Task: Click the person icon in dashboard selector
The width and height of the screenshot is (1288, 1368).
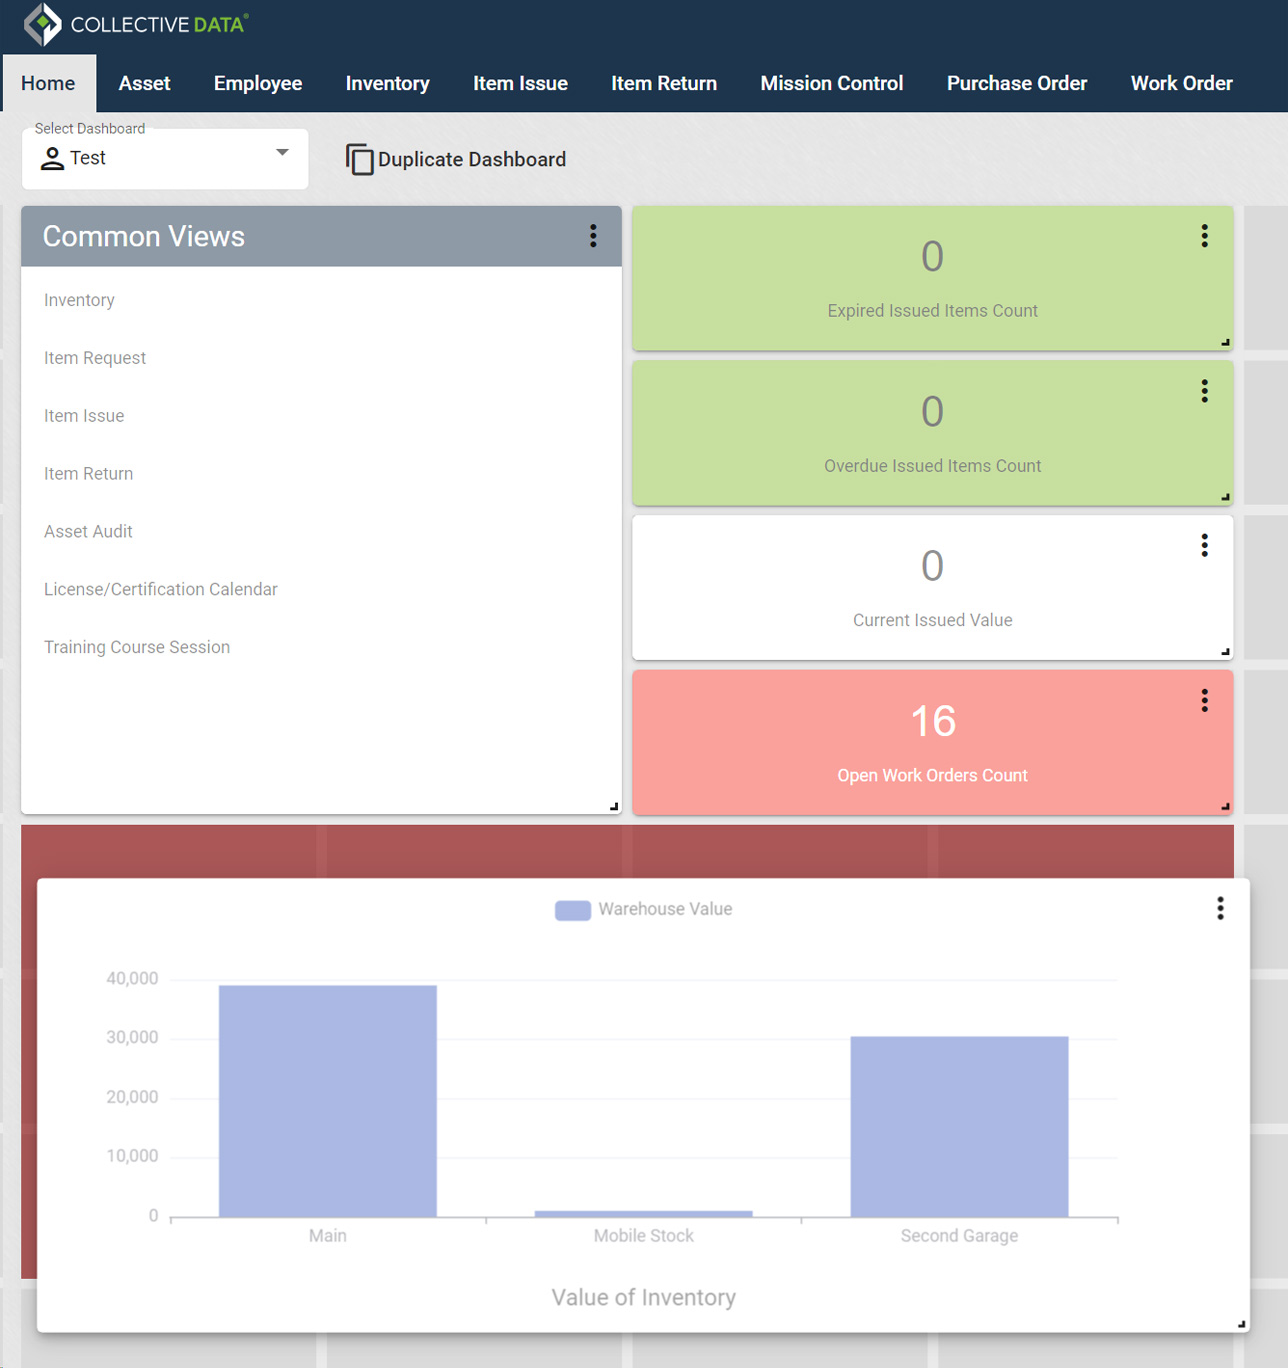Action: (52, 157)
